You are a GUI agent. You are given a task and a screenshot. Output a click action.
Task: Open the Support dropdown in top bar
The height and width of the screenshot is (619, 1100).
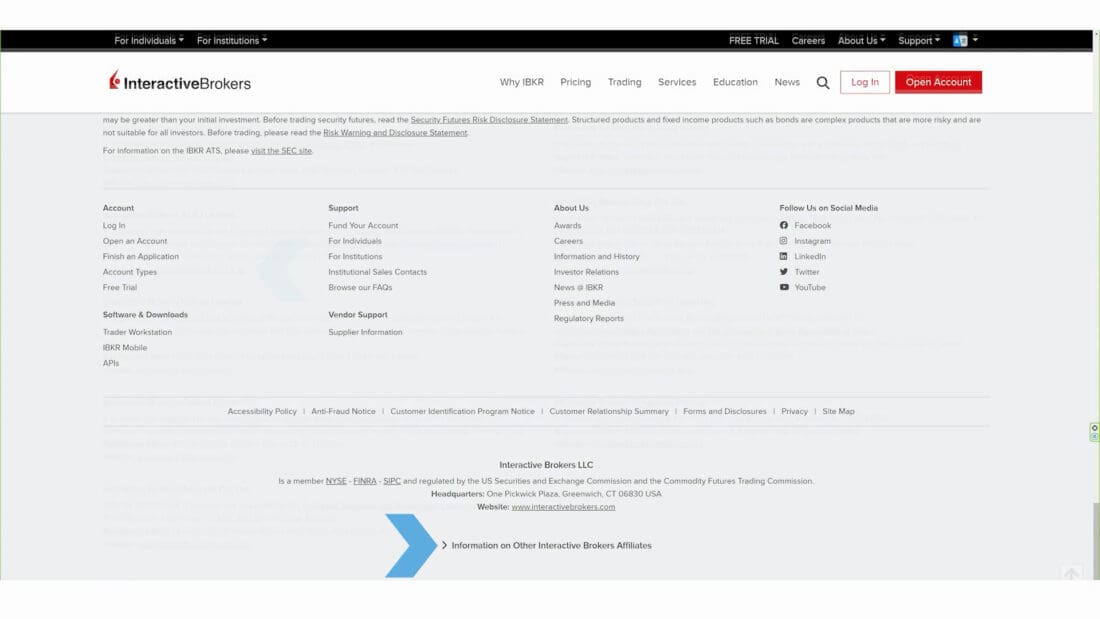tap(918, 41)
